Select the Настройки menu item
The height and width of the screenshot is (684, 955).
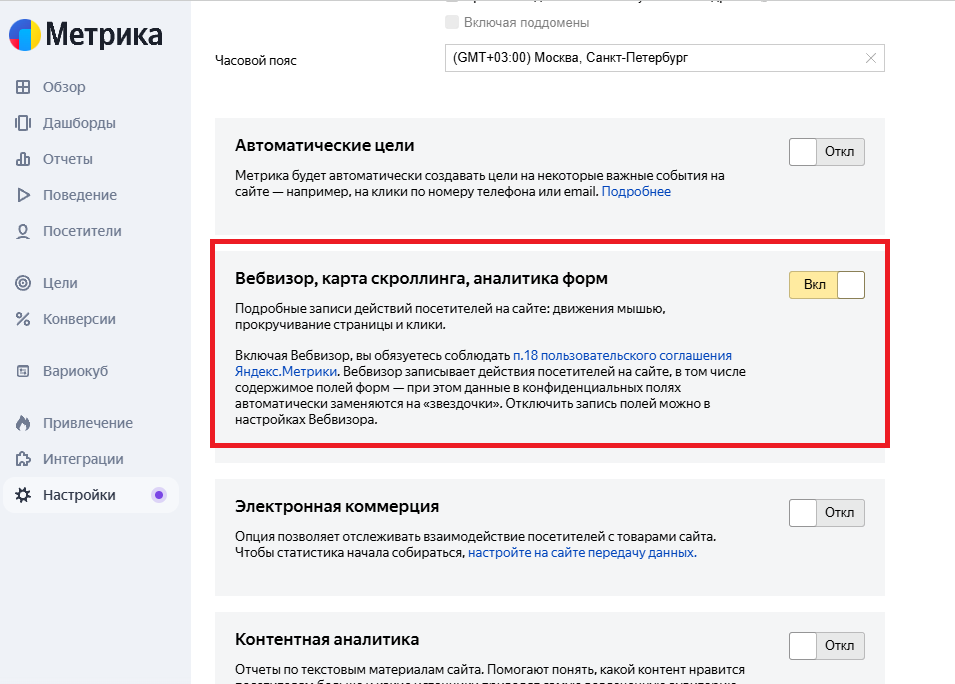point(91,495)
